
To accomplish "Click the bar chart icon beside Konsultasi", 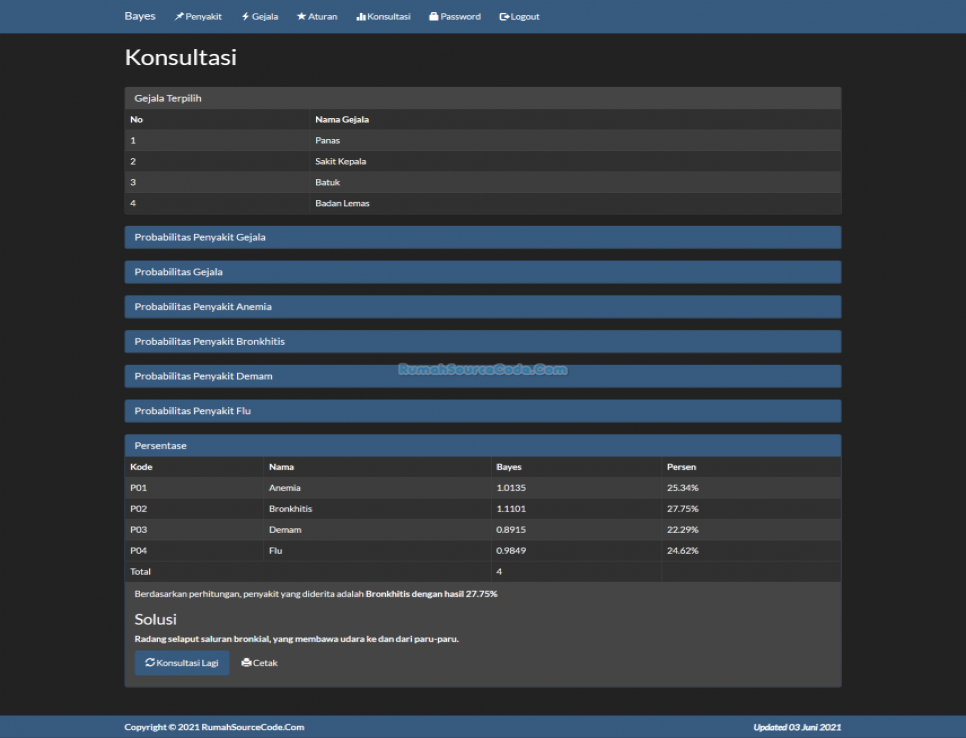I will pos(361,17).
